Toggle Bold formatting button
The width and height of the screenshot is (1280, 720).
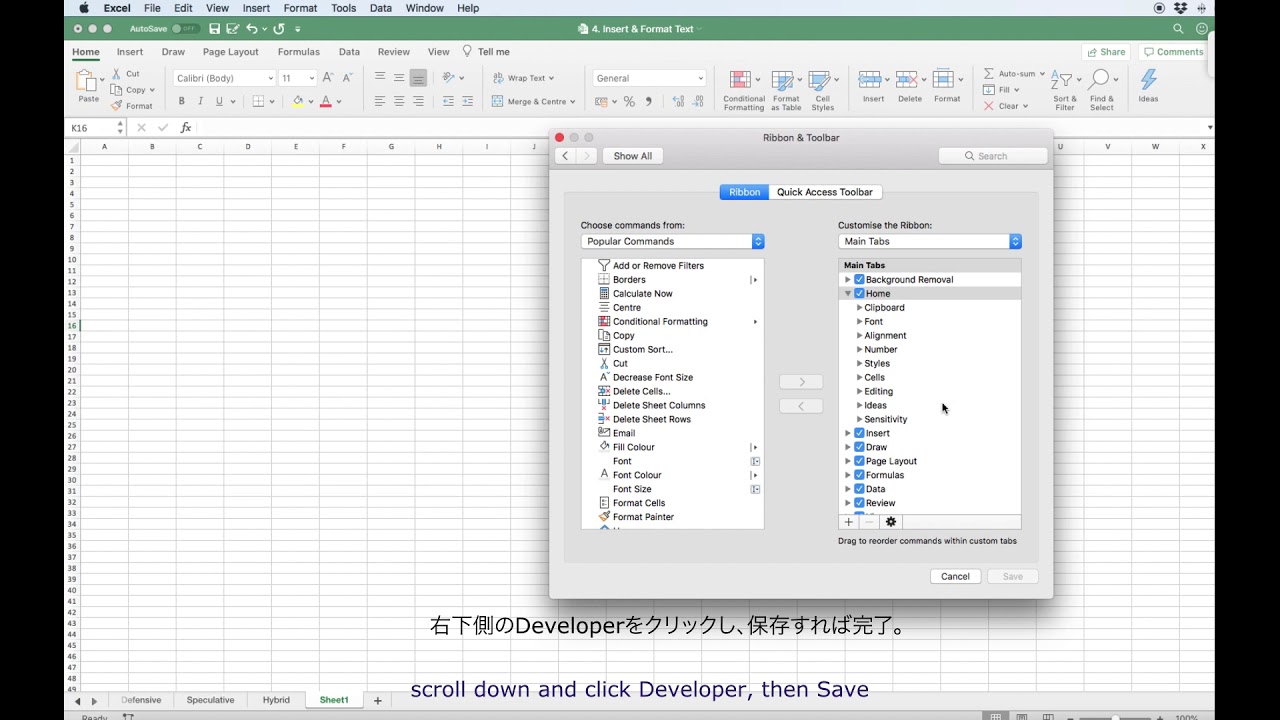point(181,101)
